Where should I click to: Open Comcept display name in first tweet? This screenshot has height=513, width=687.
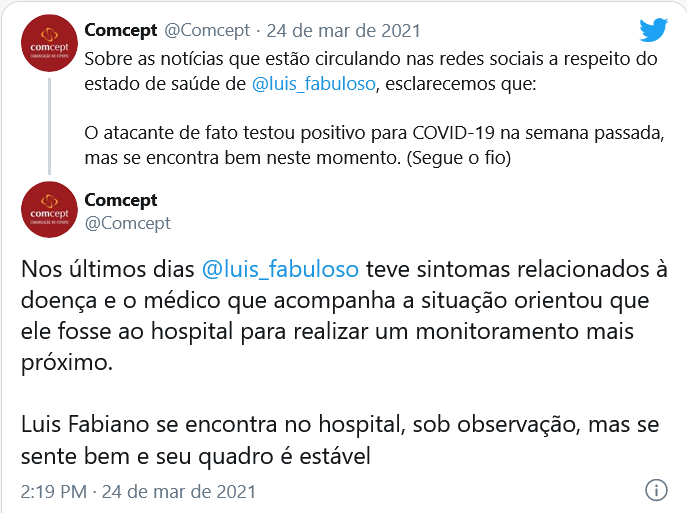tap(118, 30)
